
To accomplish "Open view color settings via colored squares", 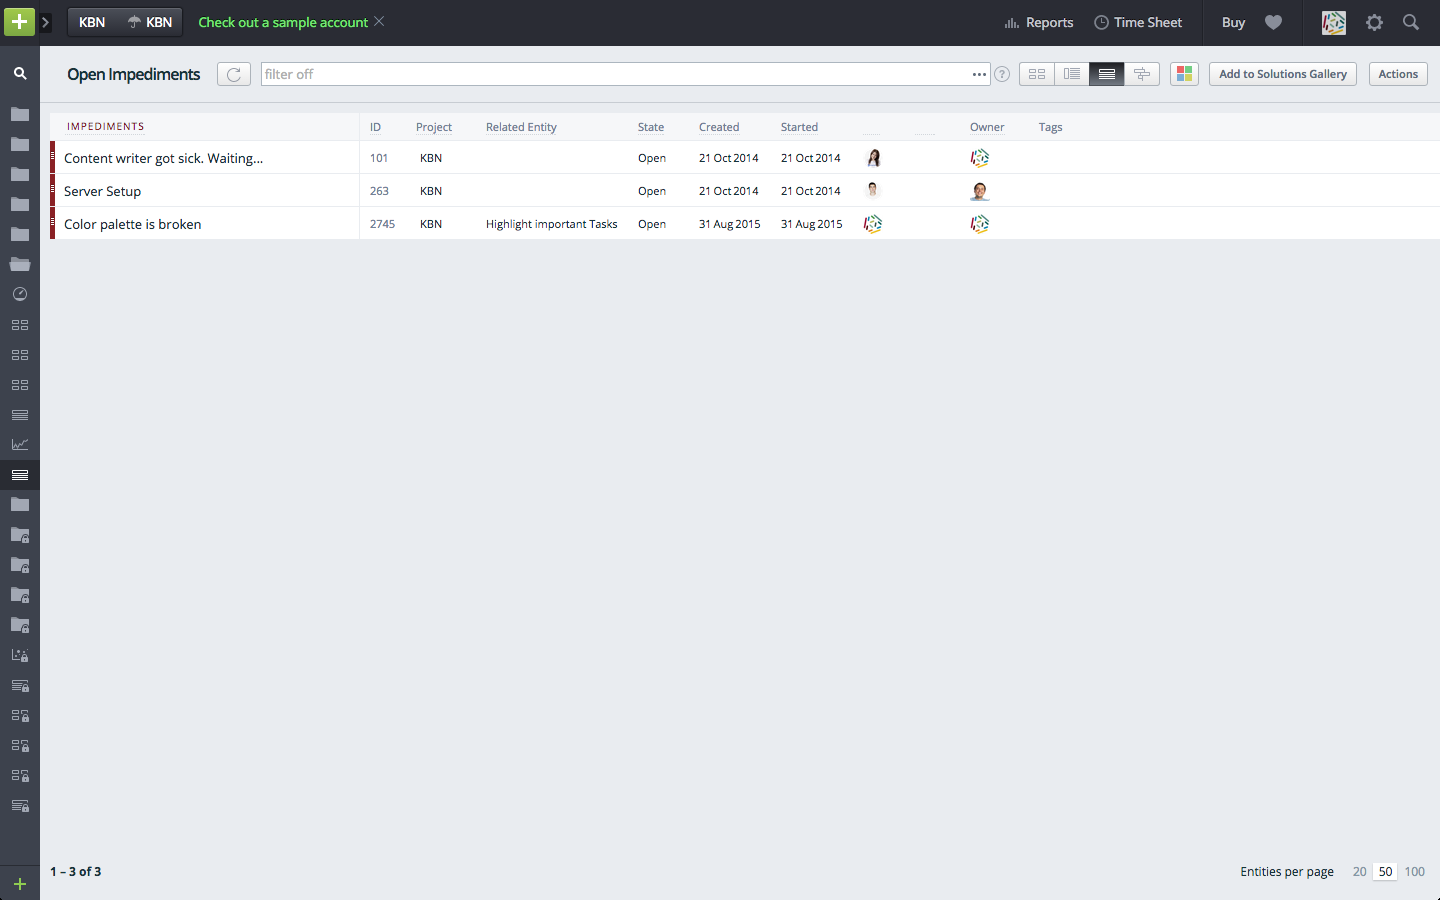I will coord(1184,73).
